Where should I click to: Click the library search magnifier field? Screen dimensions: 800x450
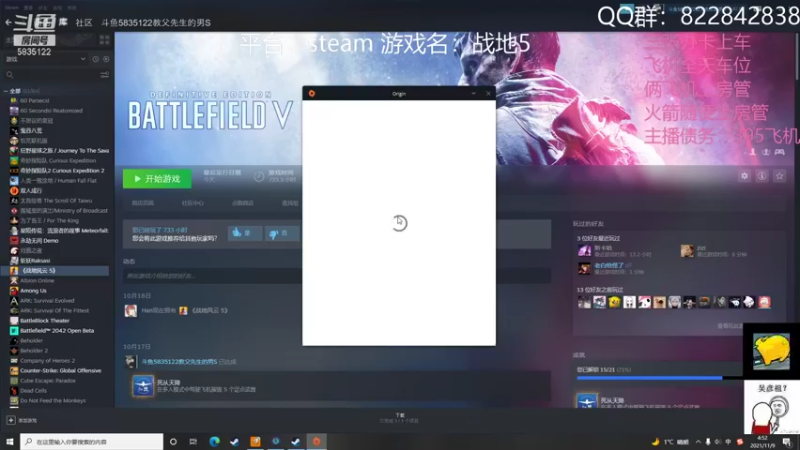point(51,75)
